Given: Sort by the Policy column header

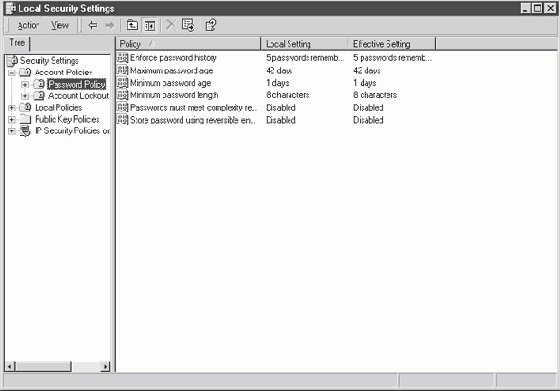Looking at the screenshot, I should pyautogui.click(x=188, y=44).
